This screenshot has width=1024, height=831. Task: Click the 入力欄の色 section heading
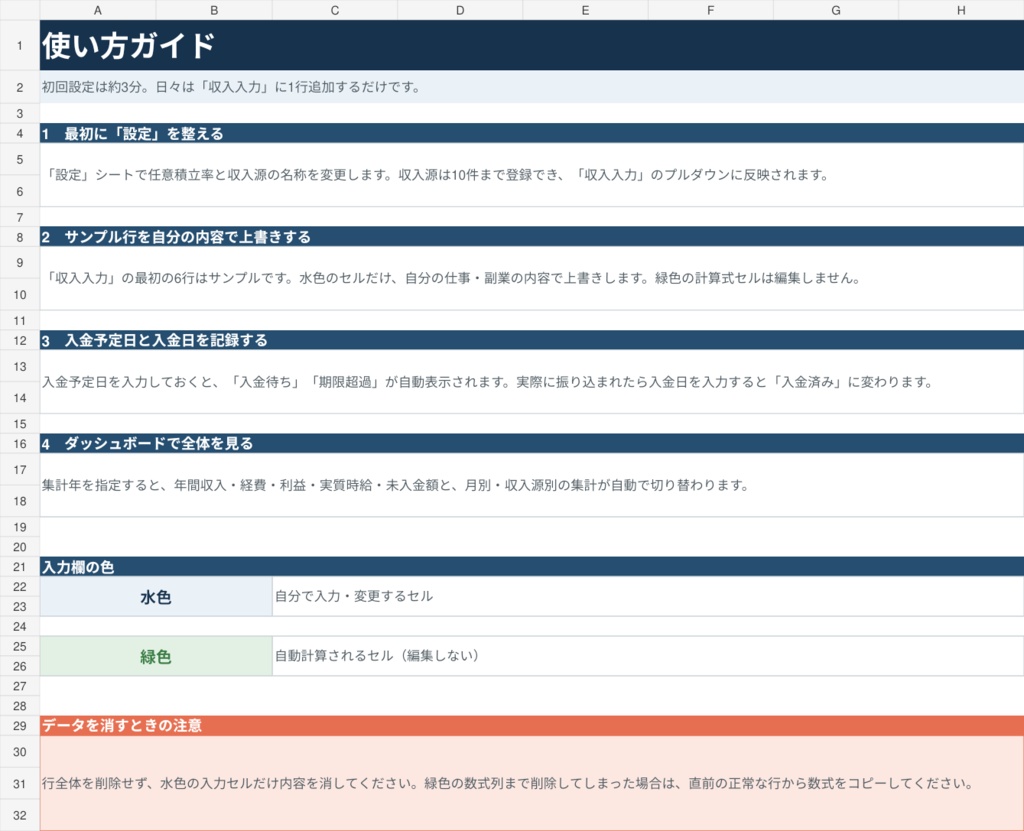tap(532, 566)
